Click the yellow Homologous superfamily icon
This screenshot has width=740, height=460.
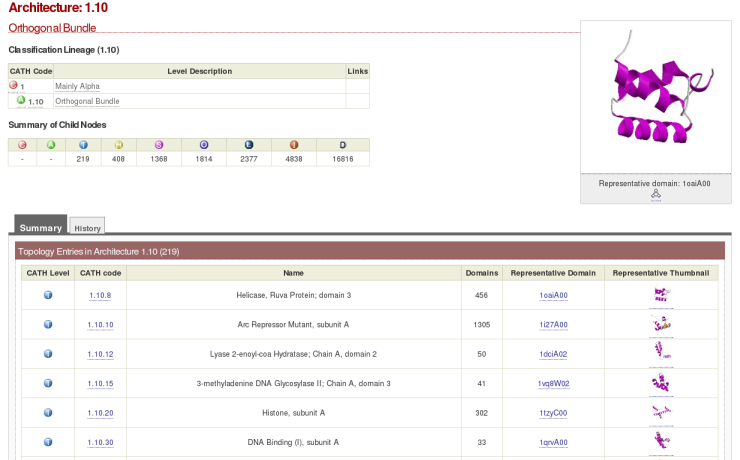(118, 145)
